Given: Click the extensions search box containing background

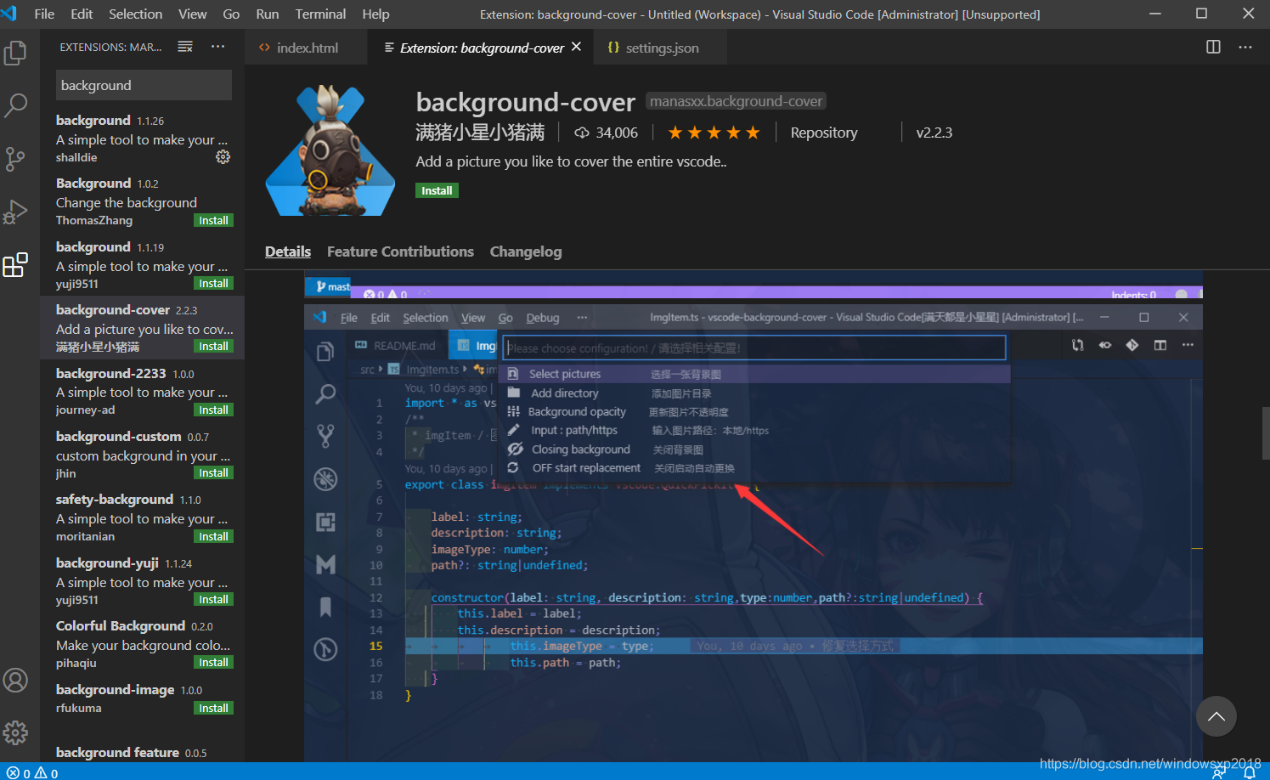Looking at the screenshot, I should [143, 85].
